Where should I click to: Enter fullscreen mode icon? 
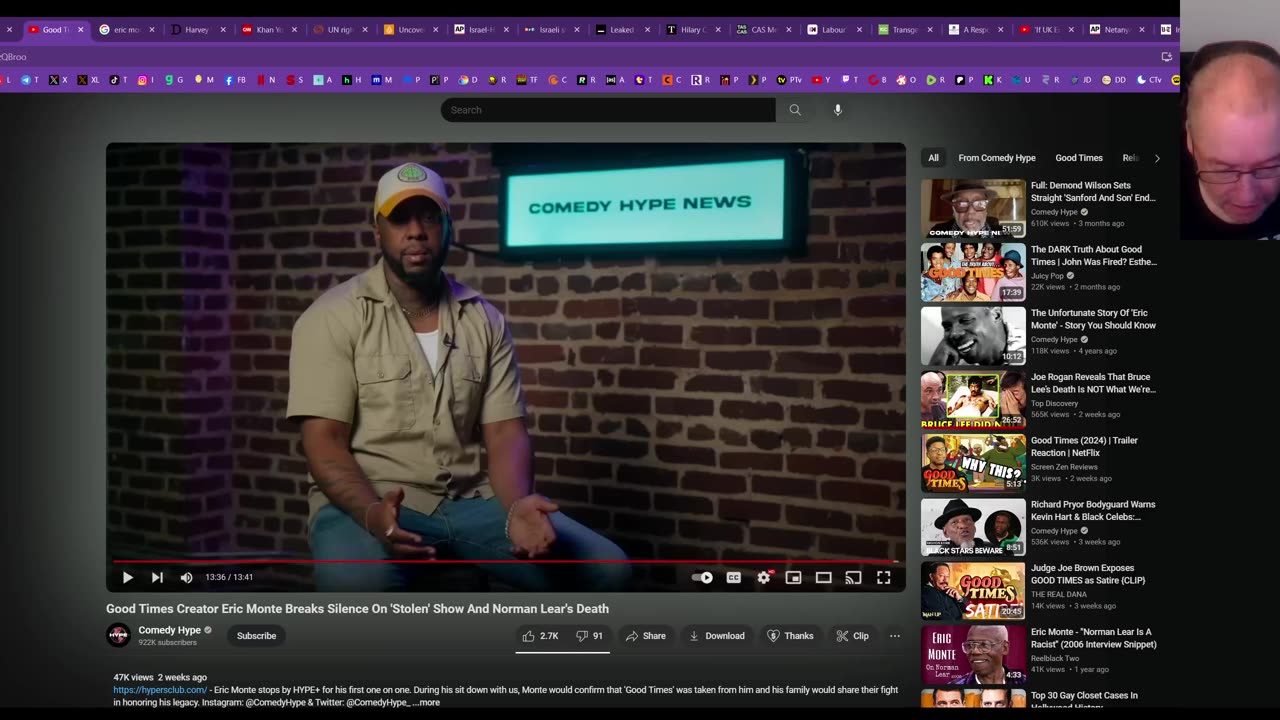pos(884,577)
